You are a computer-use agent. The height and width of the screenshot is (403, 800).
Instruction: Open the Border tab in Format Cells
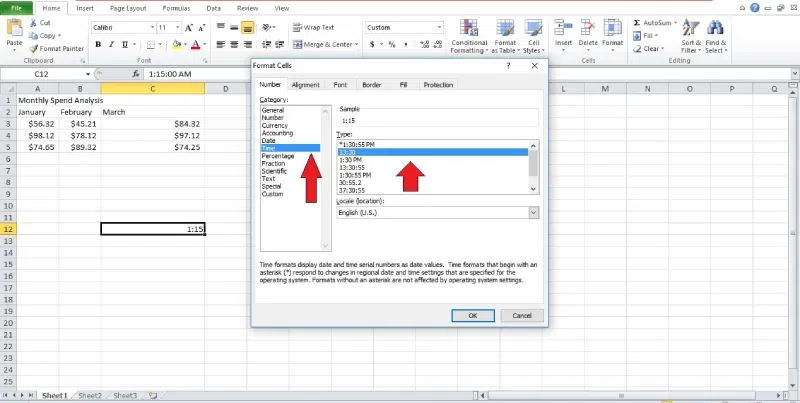pyautogui.click(x=371, y=85)
